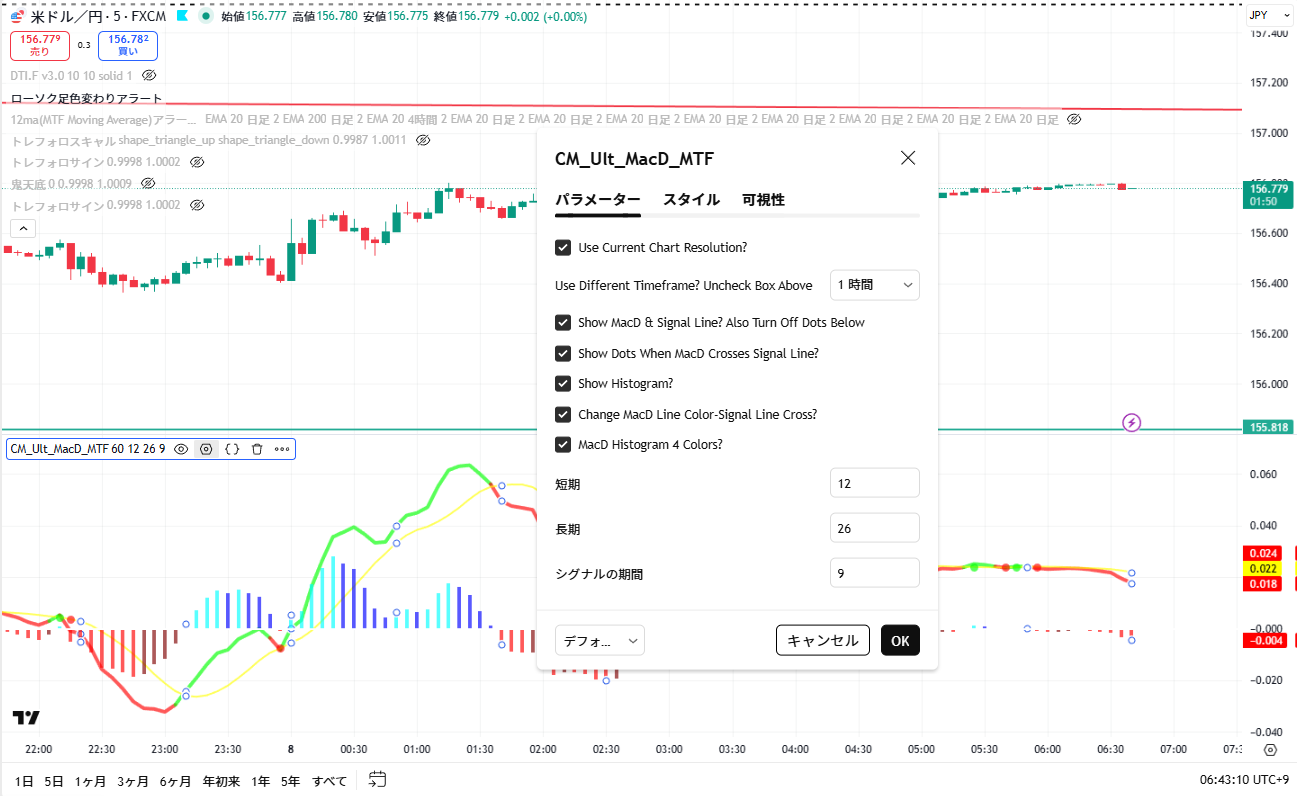Click the lightning bolt icon on chart
The height and width of the screenshot is (796, 1297).
[1132, 423]
